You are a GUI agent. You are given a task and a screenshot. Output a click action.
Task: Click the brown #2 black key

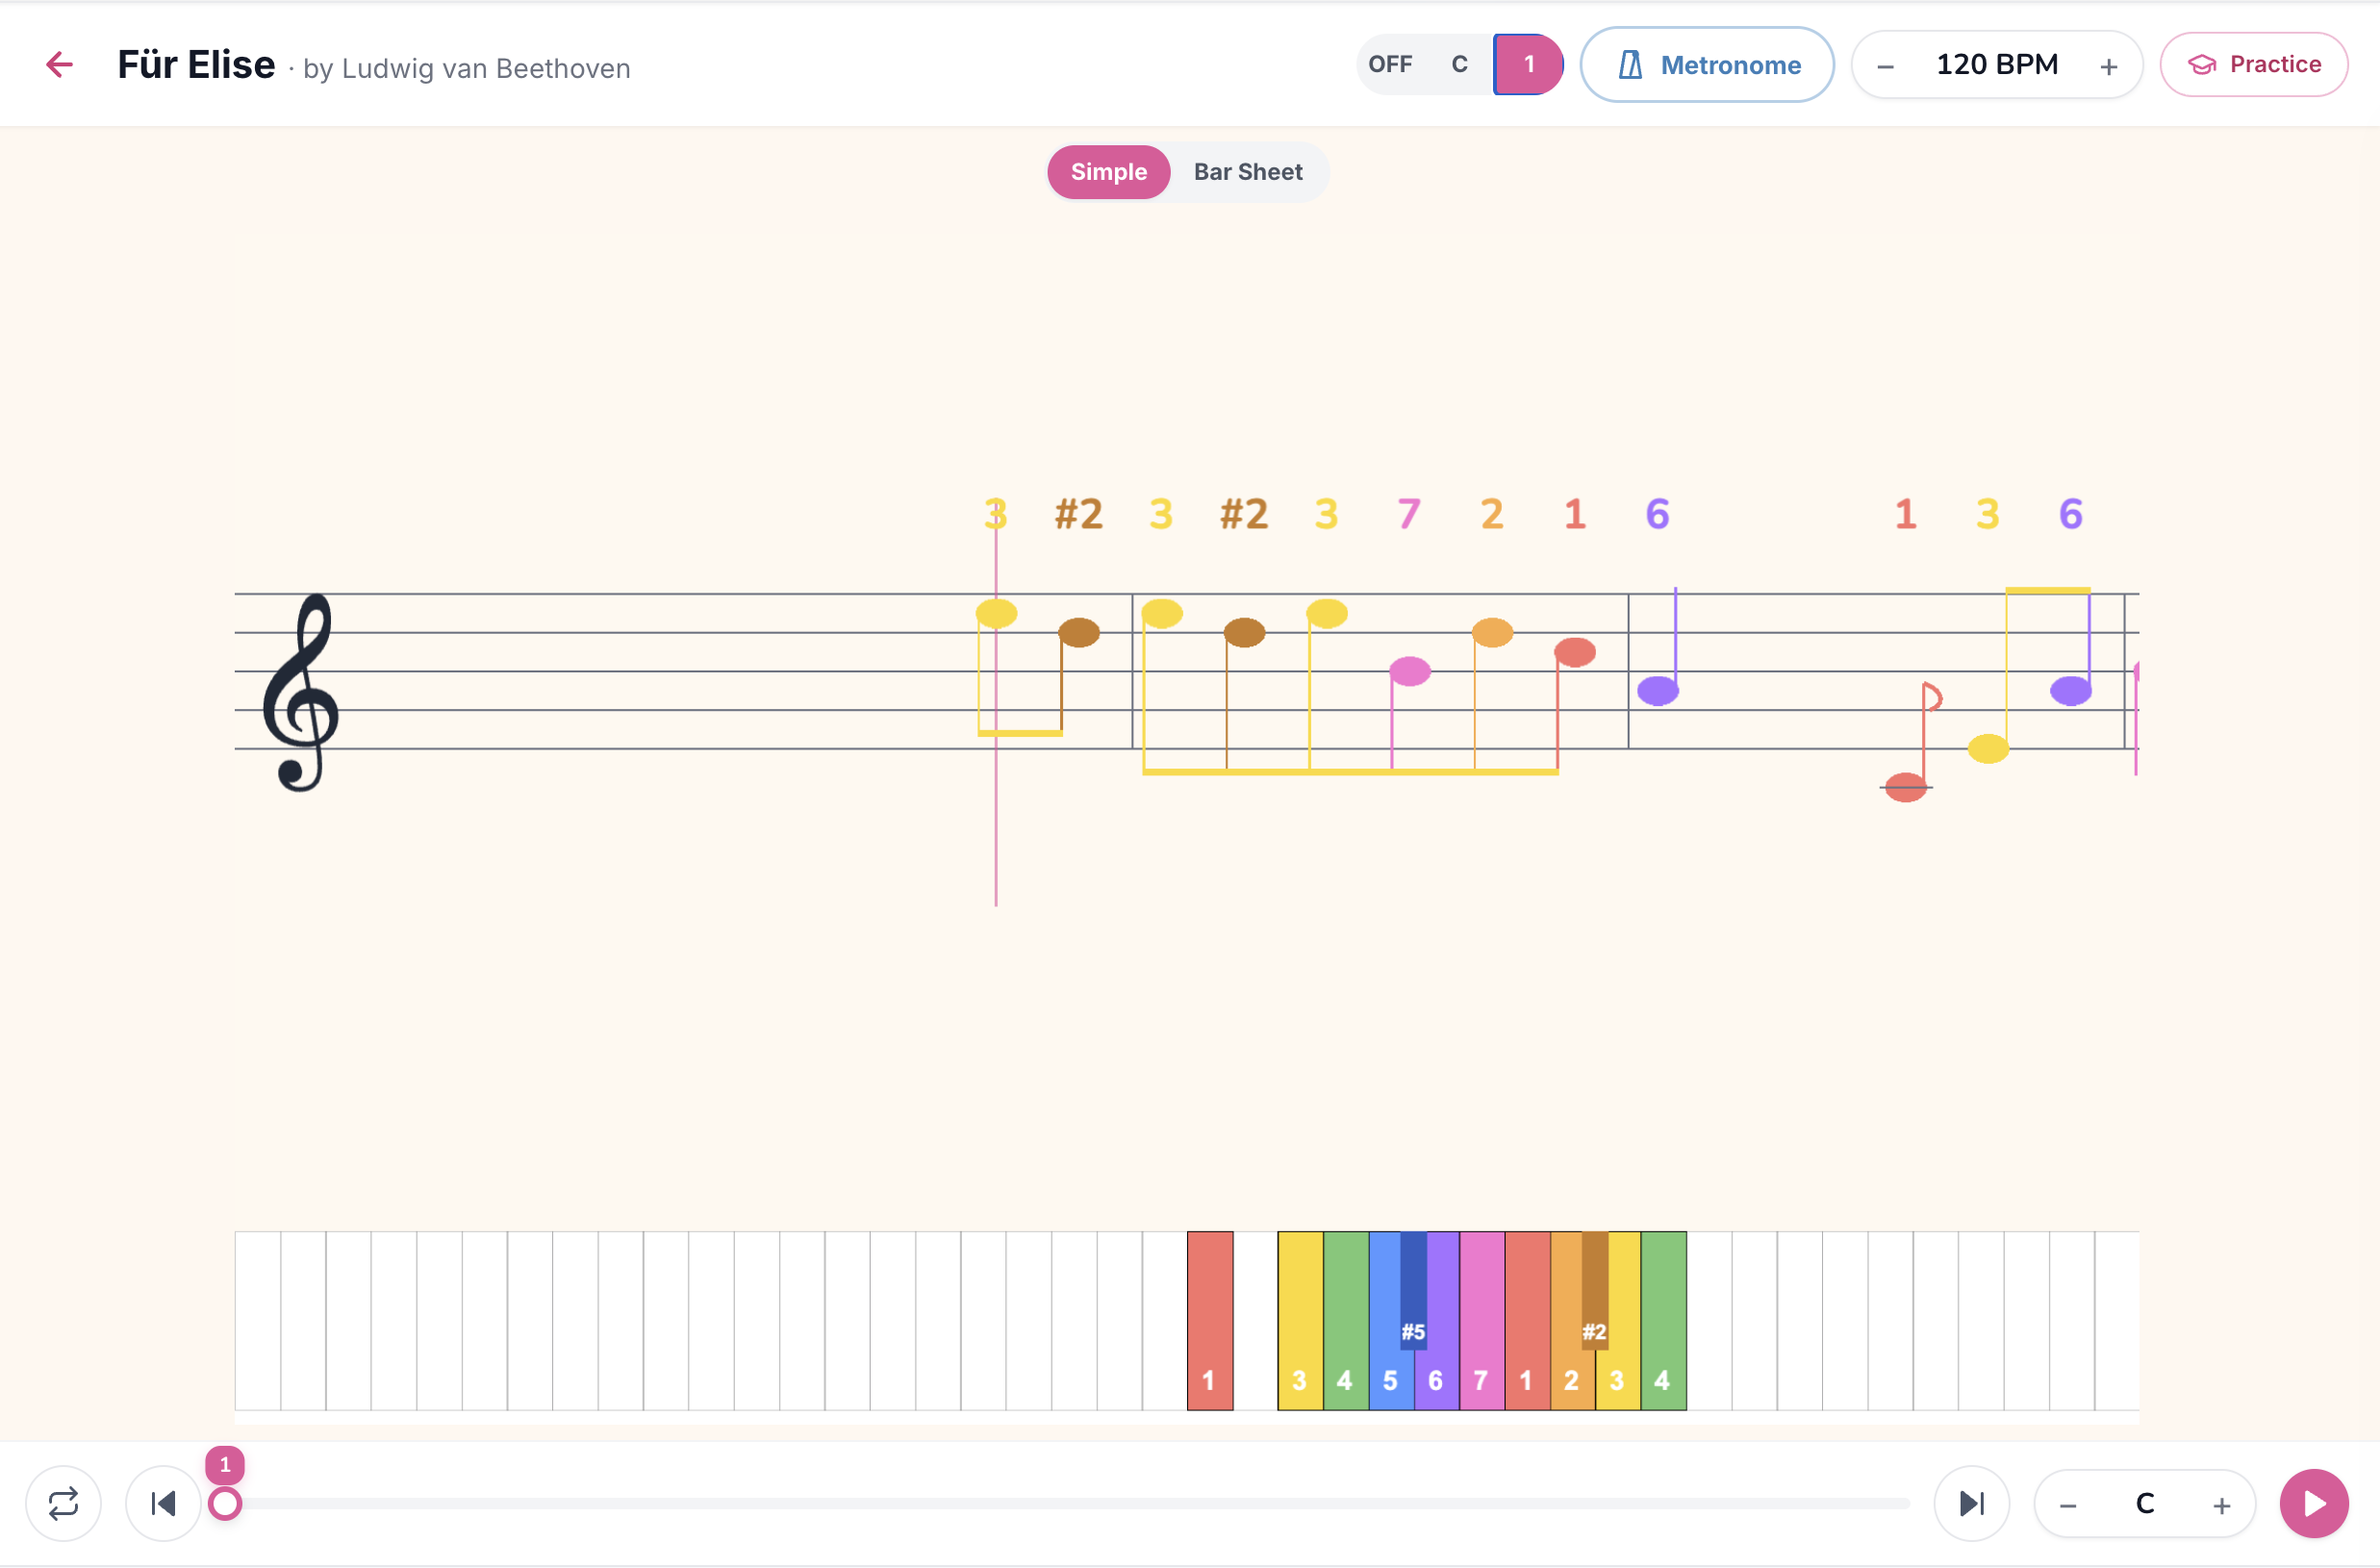(x=1595, y=1290)
